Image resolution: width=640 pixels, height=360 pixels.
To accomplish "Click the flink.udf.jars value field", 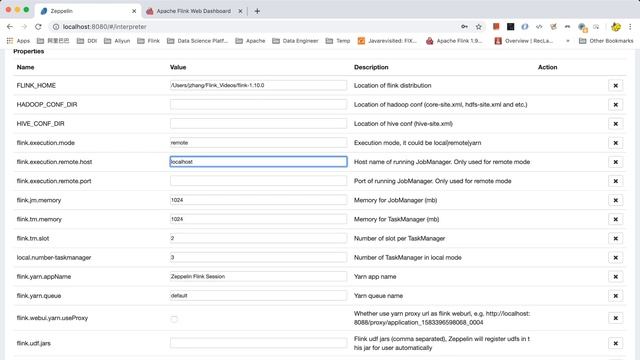I will pos(258,343).
